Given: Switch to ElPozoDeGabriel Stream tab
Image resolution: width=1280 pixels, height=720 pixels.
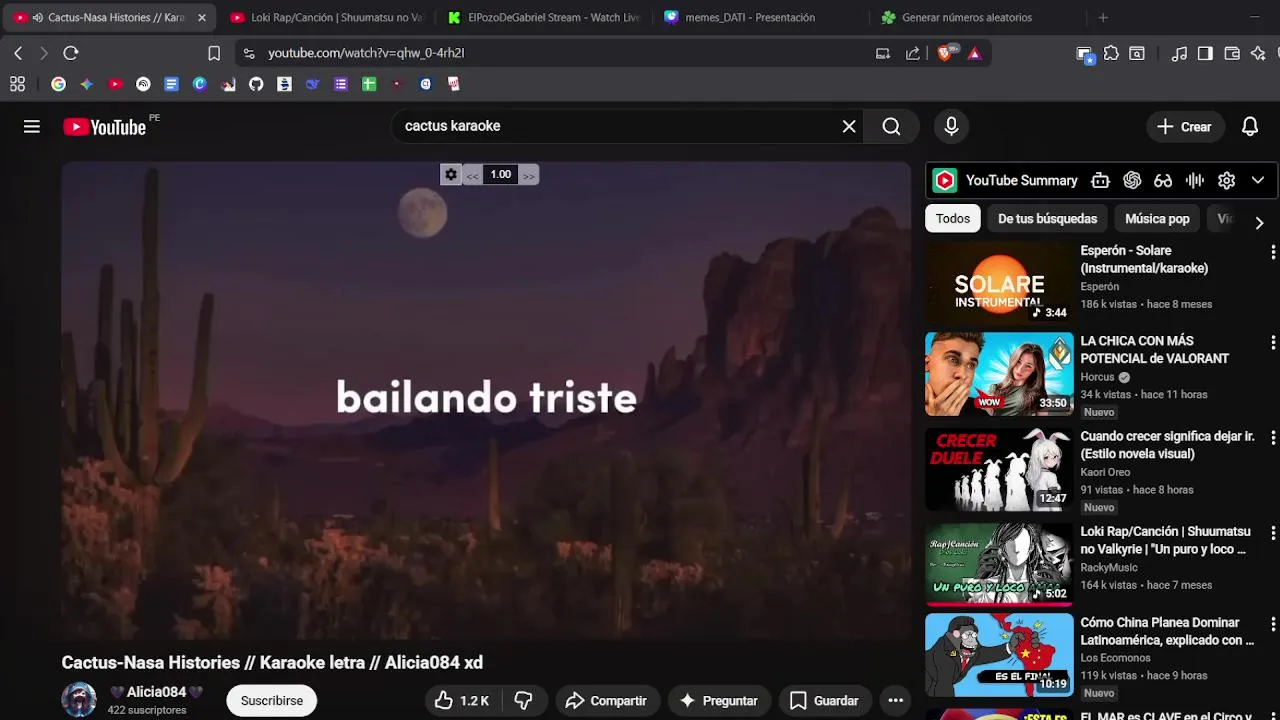Looking at the screenshot, I should pos(545,17).
